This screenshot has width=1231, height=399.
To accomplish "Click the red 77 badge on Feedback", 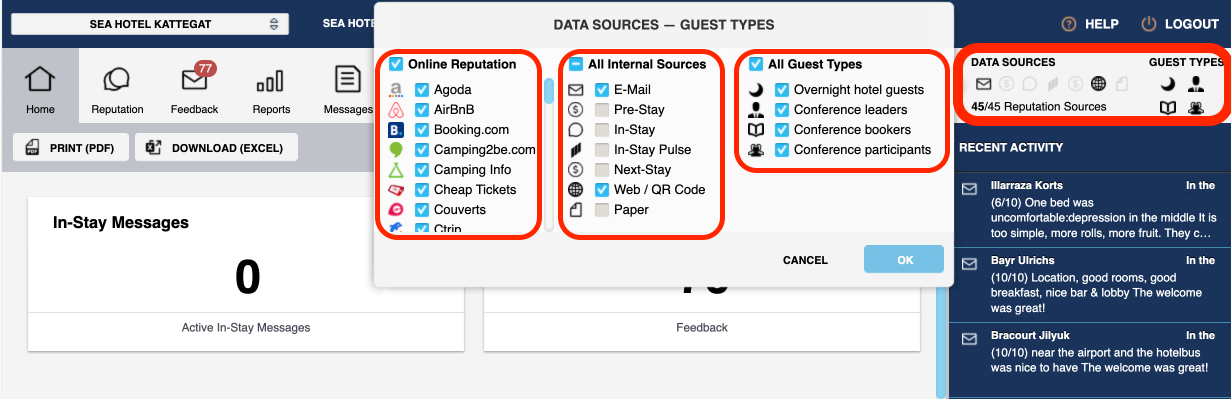I will click(x=206, y=69).
